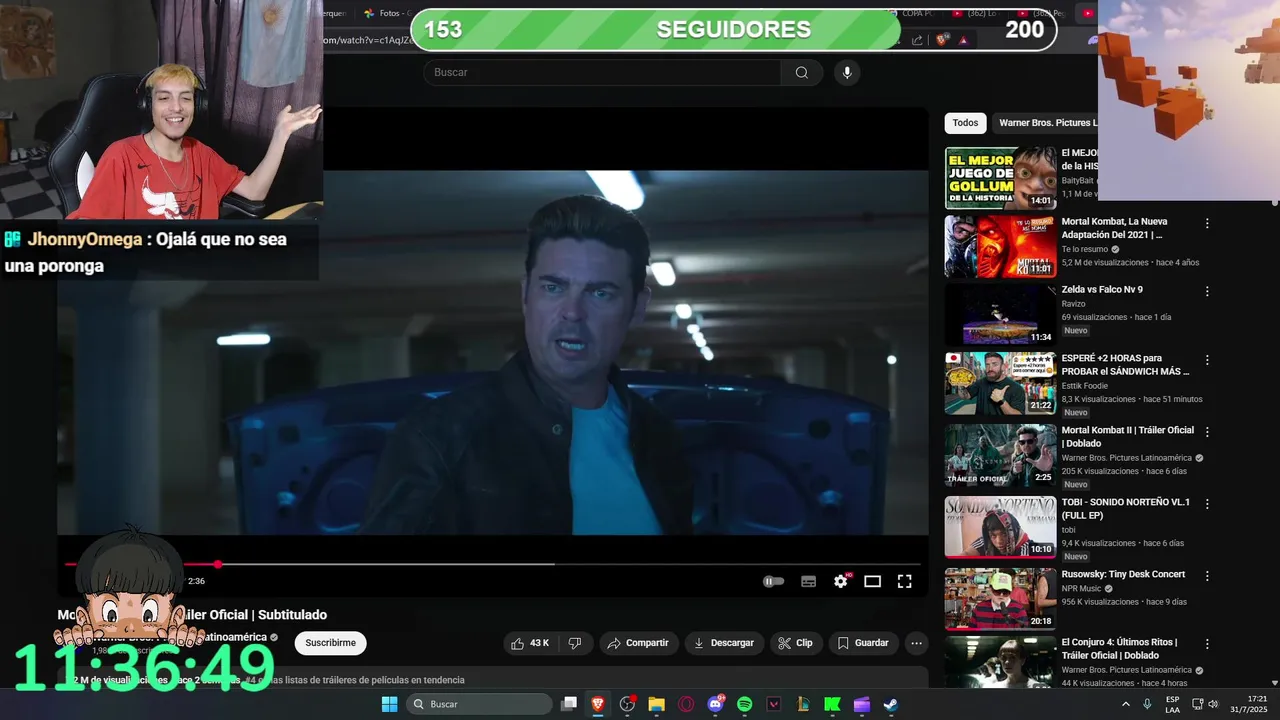The width and height of the screenshot is (1280, 720).
Task: Click the Estrik Foodie channel name
Action: [1087, 385]
